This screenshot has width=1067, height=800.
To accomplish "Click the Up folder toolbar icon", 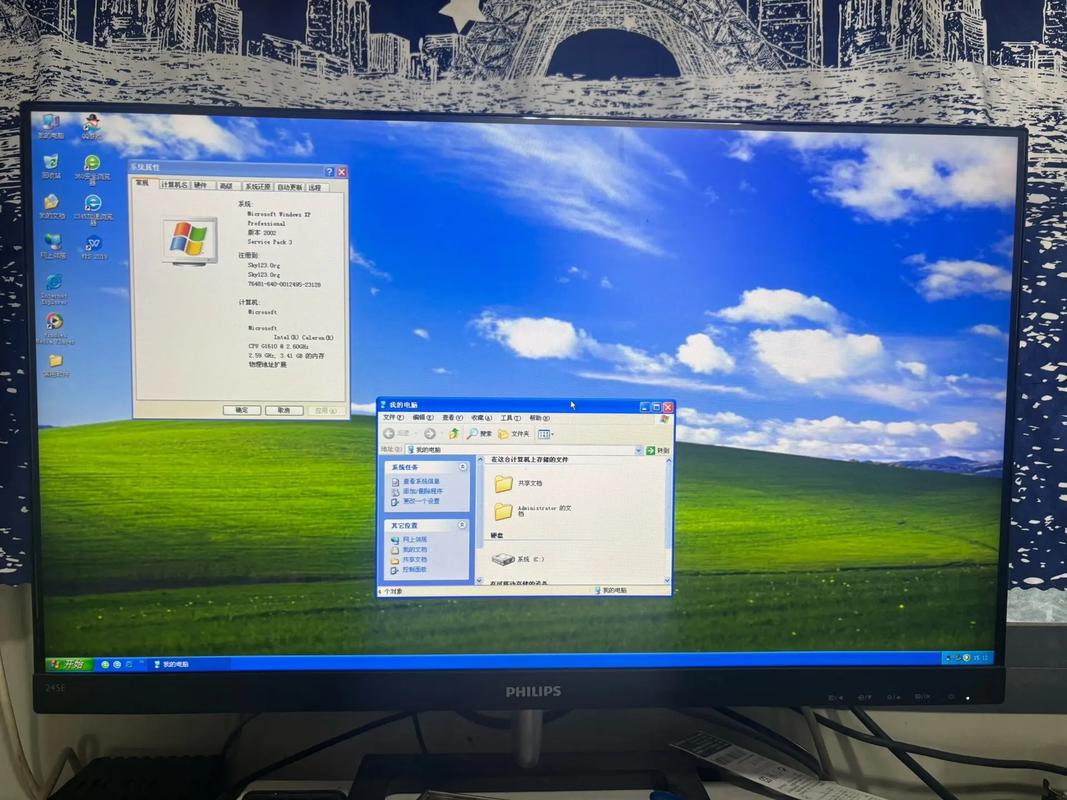I will tap(454, 433).
